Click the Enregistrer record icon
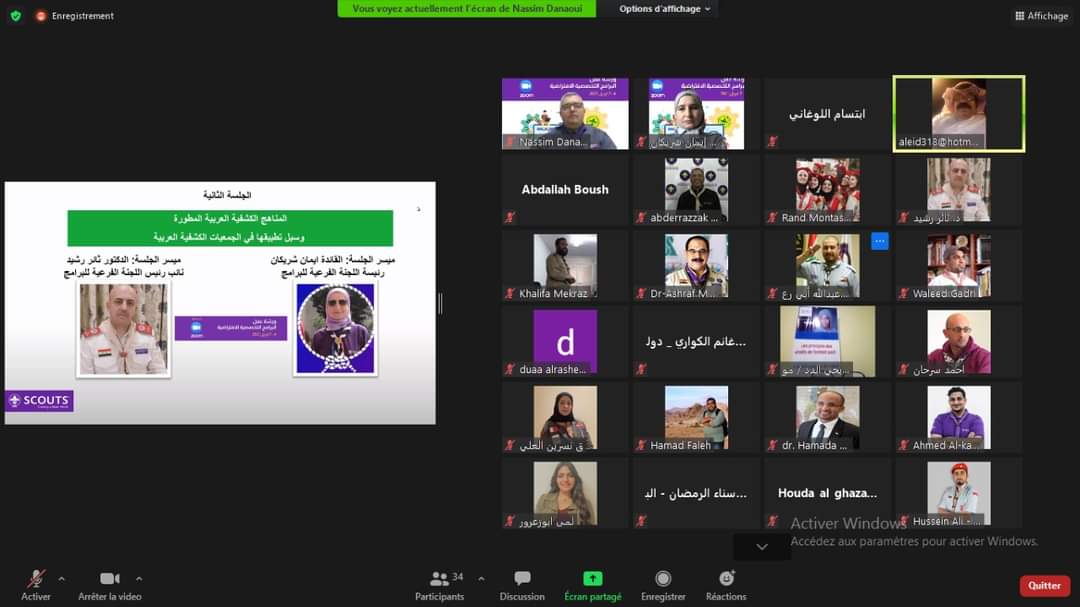 (x=663, y=579)
